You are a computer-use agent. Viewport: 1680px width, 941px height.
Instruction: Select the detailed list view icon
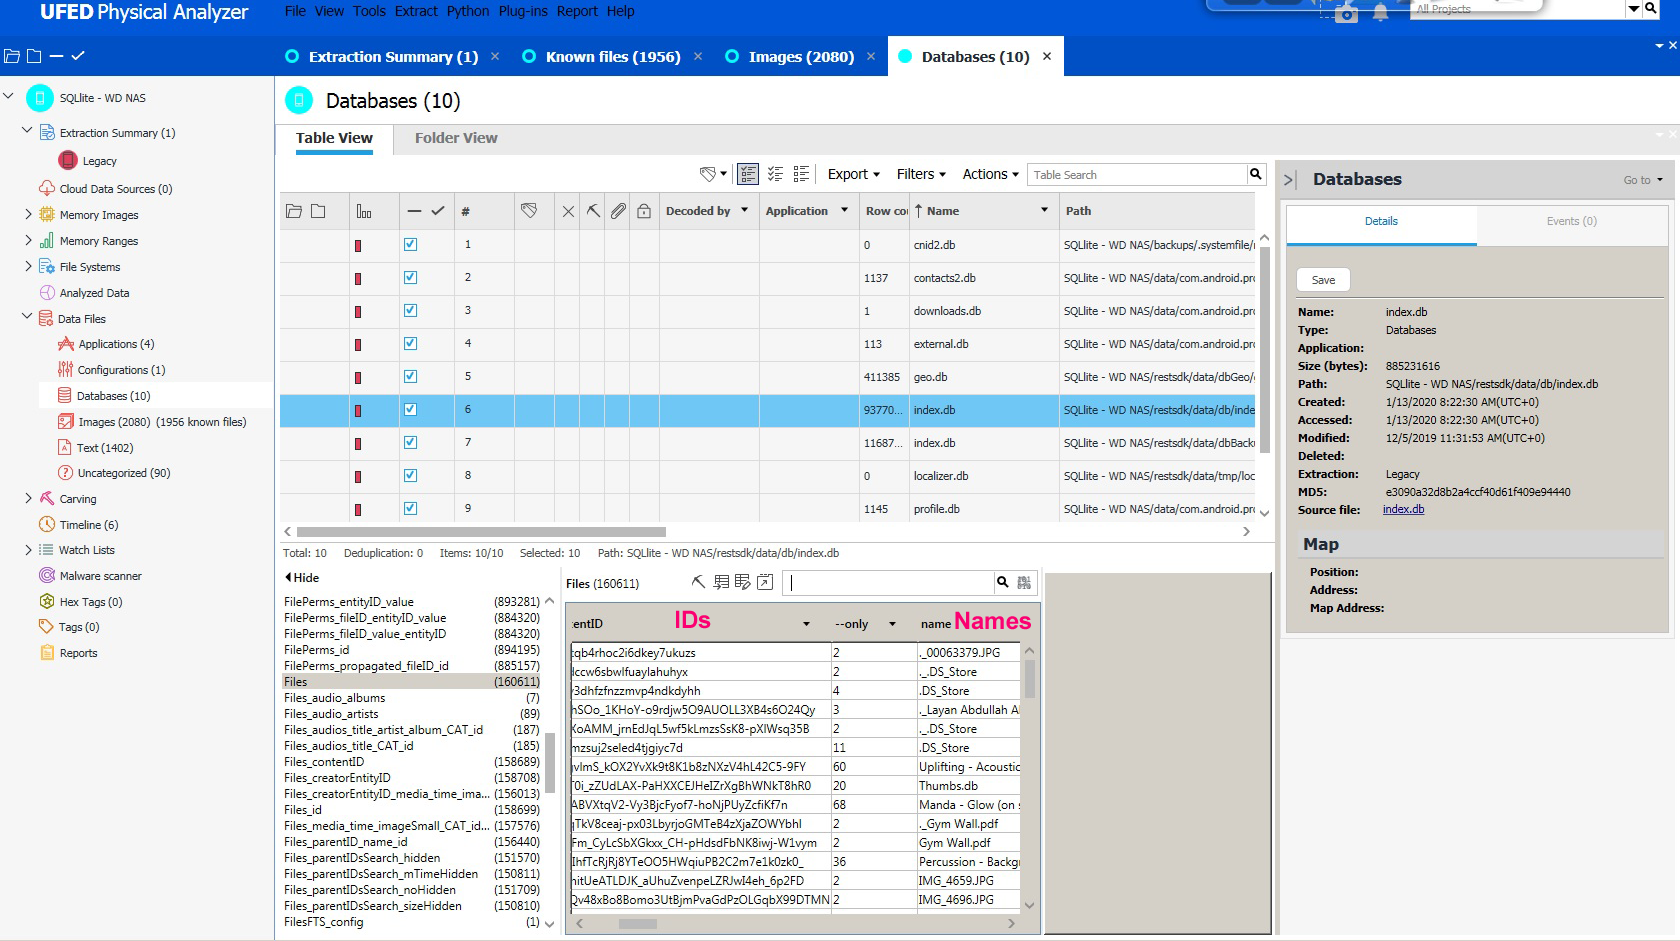tap(748, 174)
